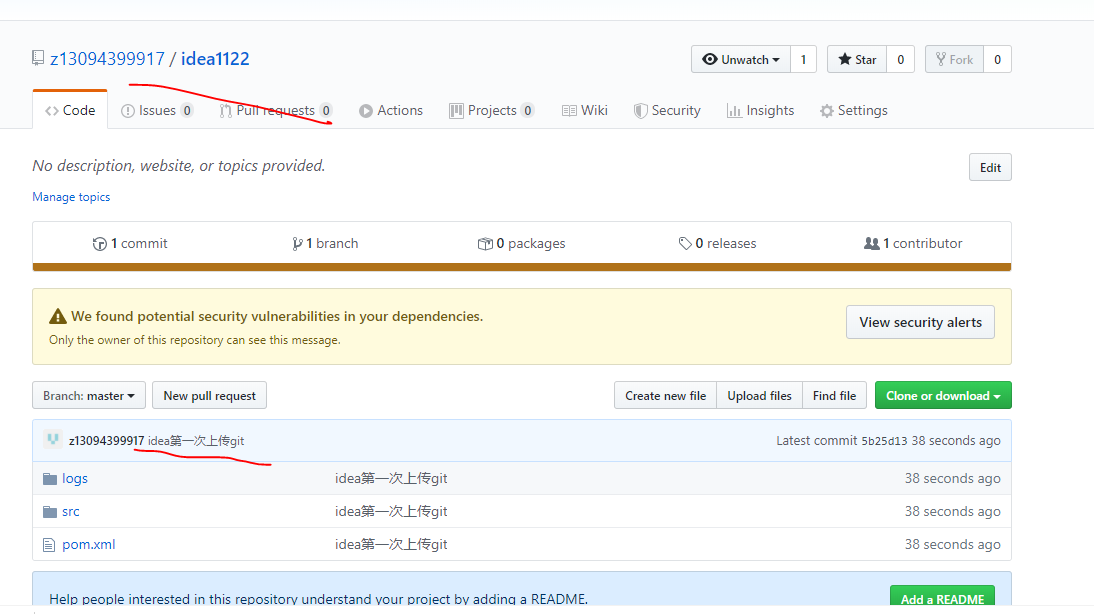Click the releases tag icon
This screenshot has width=1094, height=614.
(x=685, y=244)
